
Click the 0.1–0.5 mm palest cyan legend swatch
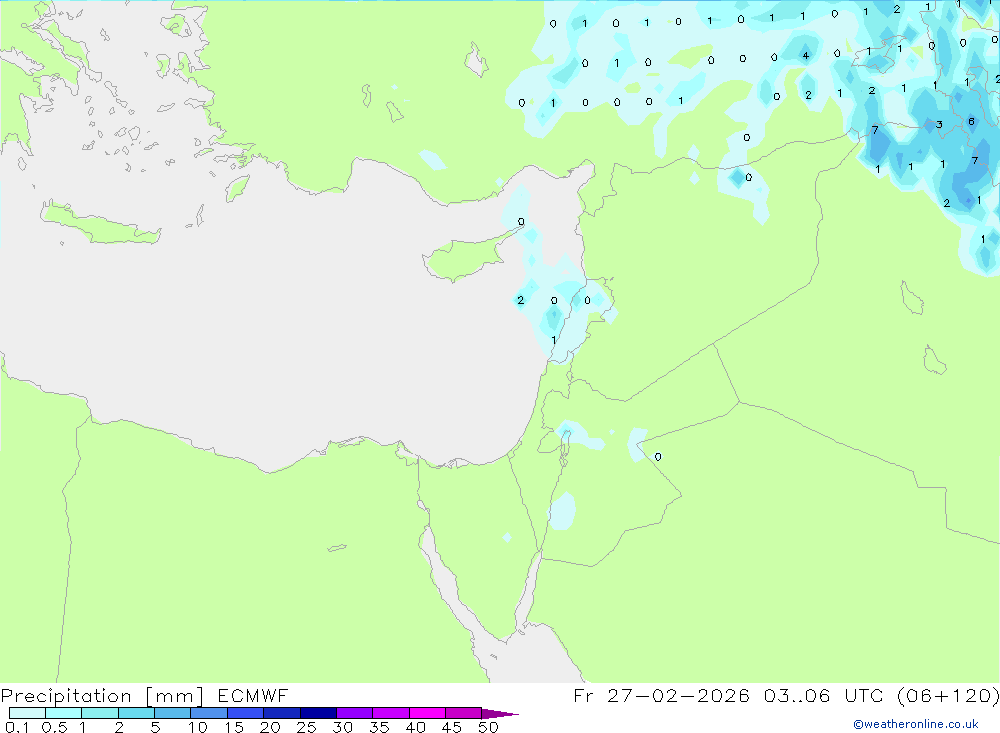coord(27,713)
